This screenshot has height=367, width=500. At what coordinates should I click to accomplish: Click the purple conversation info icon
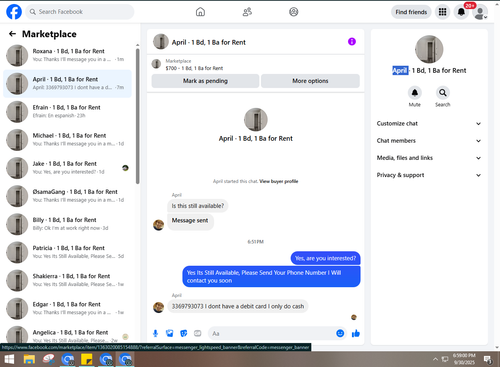coord(352,42)
